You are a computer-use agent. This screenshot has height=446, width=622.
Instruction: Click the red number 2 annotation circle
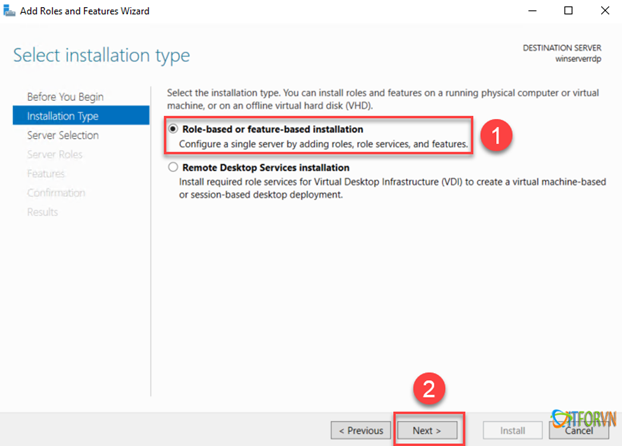tap(428, 387)
